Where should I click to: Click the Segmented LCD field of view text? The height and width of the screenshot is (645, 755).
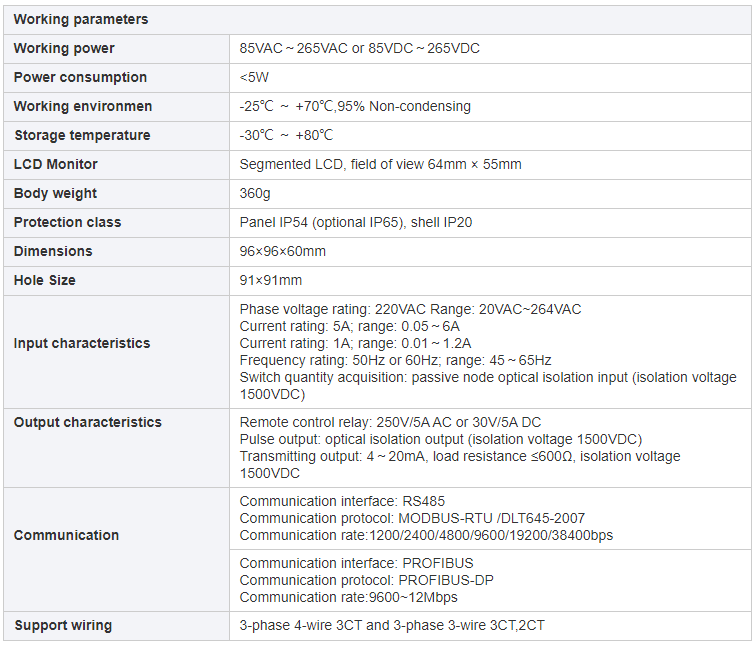coord(380,164)
